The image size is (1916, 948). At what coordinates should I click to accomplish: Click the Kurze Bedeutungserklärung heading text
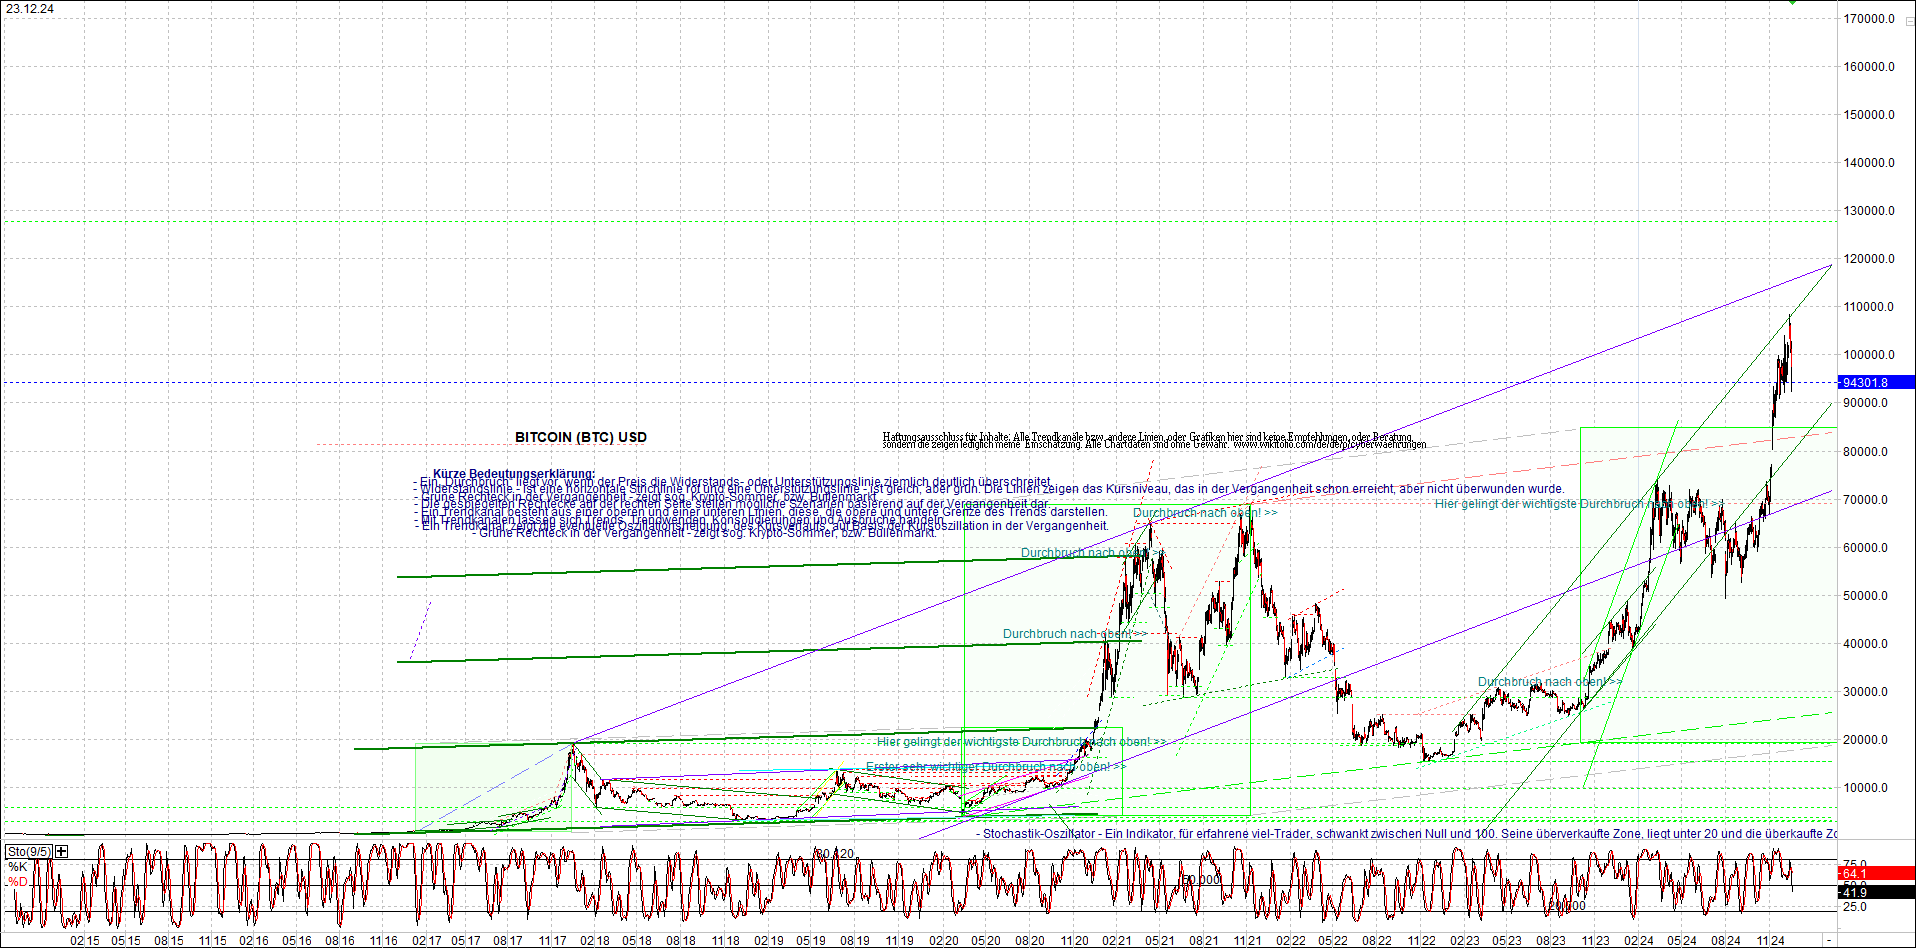click(514, 474)
